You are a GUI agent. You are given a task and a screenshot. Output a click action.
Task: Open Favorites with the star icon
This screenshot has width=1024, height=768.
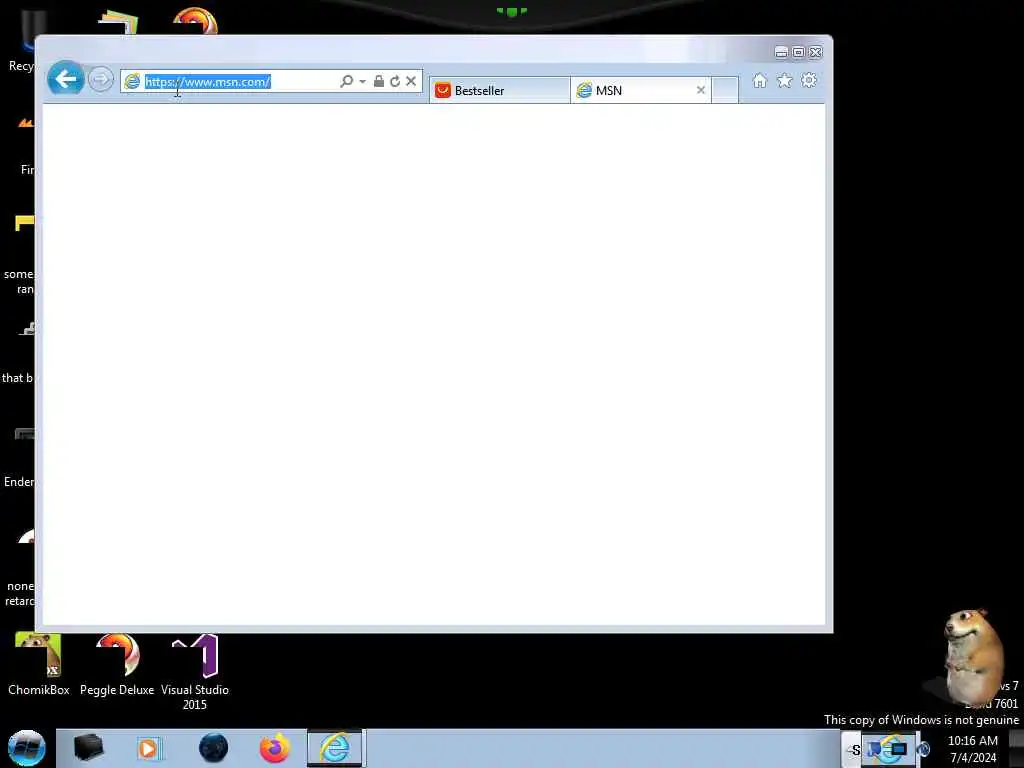coord(784,81)
